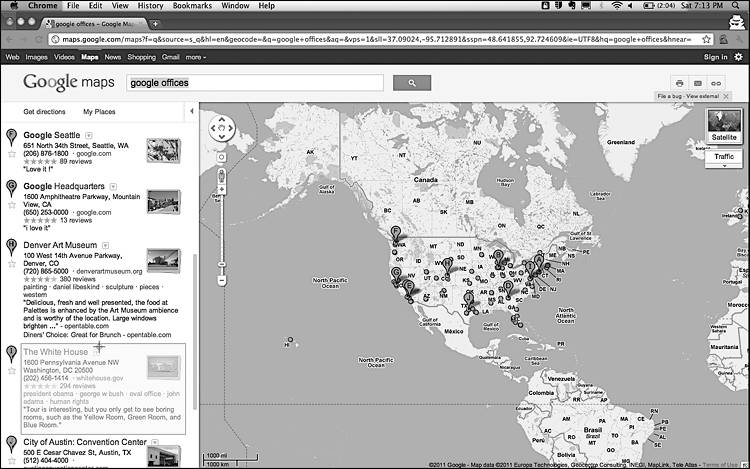
Task: Star the Denver Art Museum result
Action: pos(11,262)
